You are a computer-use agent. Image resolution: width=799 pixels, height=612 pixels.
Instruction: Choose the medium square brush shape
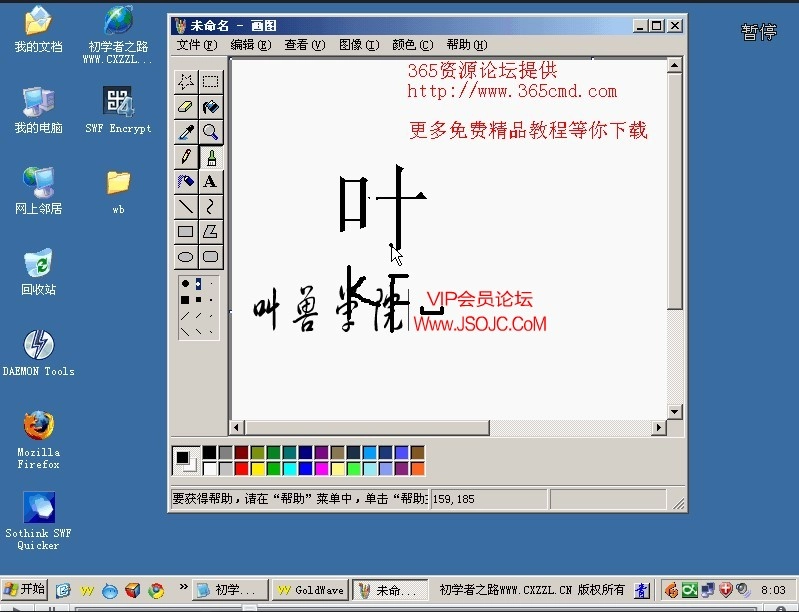198,300
